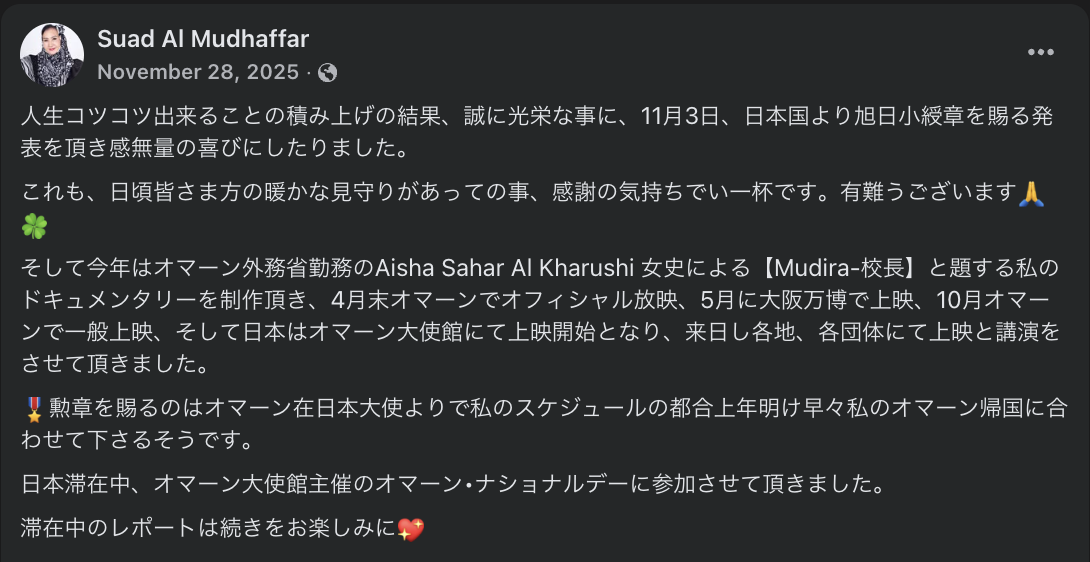Click the sparkling heart emoji

411,529
